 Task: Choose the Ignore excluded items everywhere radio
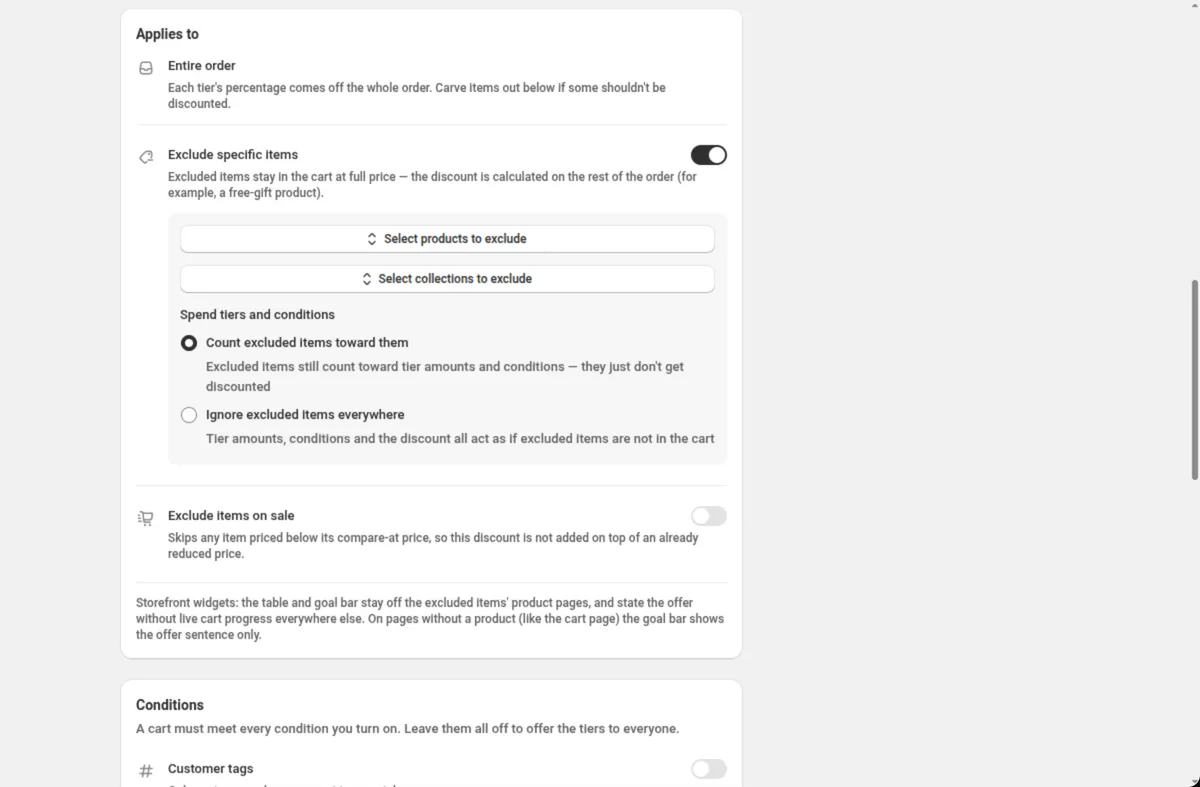tap(189, 415)
